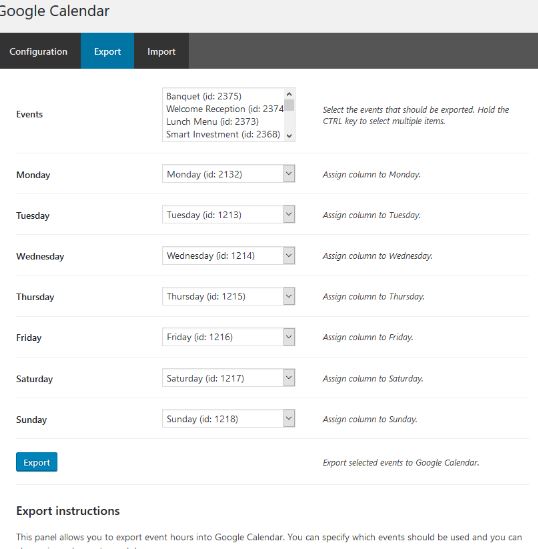Open the Friday column dropdown
This screenshot has height=549, width=538.
click(x=229, y=337)
